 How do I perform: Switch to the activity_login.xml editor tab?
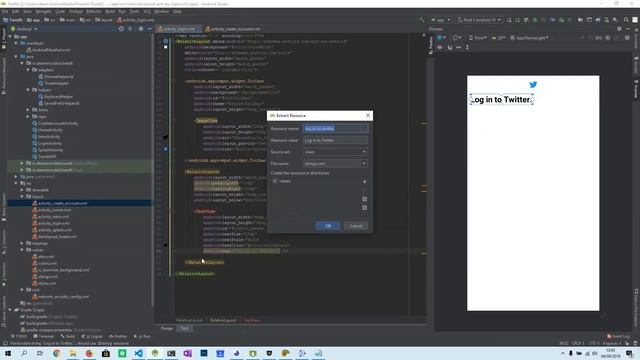[x=178, y=29]
